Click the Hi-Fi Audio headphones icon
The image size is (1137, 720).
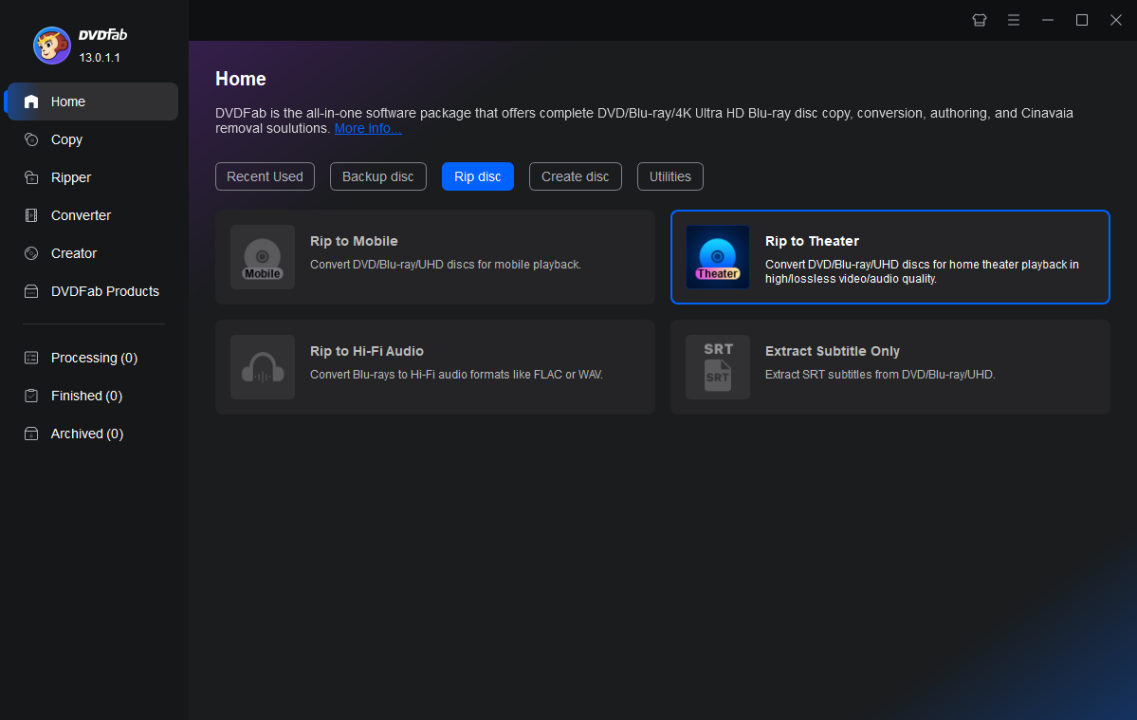coord(262,367)
